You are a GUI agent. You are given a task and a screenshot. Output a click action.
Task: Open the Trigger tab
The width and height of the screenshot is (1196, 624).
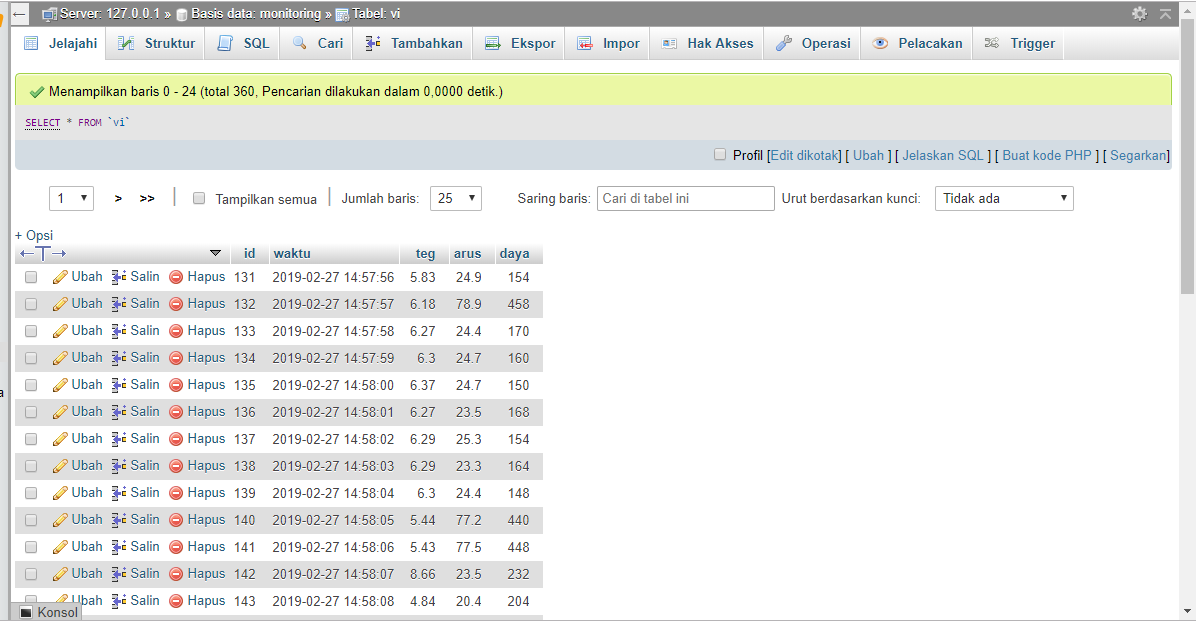coord(1020,43)
